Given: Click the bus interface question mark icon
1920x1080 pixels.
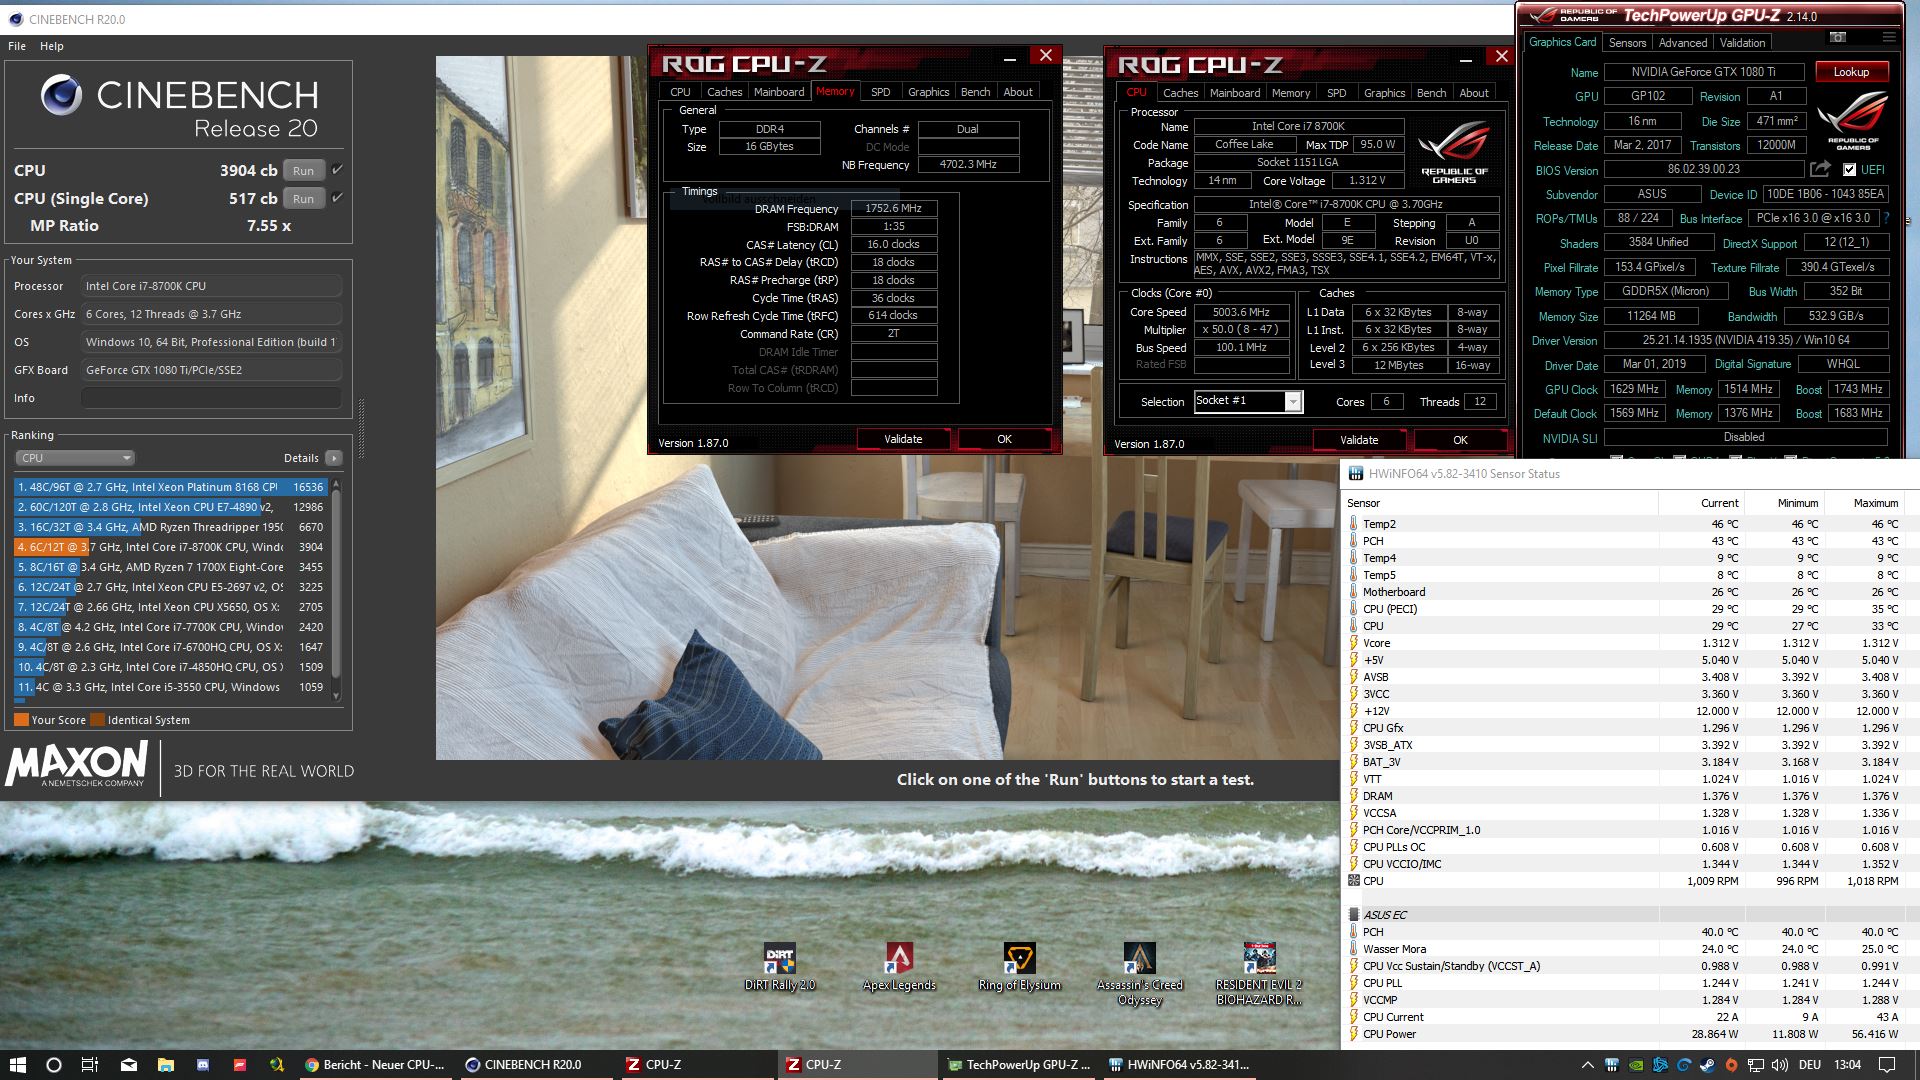Looking at the screenshot, I should click(x=1887, y=218).
